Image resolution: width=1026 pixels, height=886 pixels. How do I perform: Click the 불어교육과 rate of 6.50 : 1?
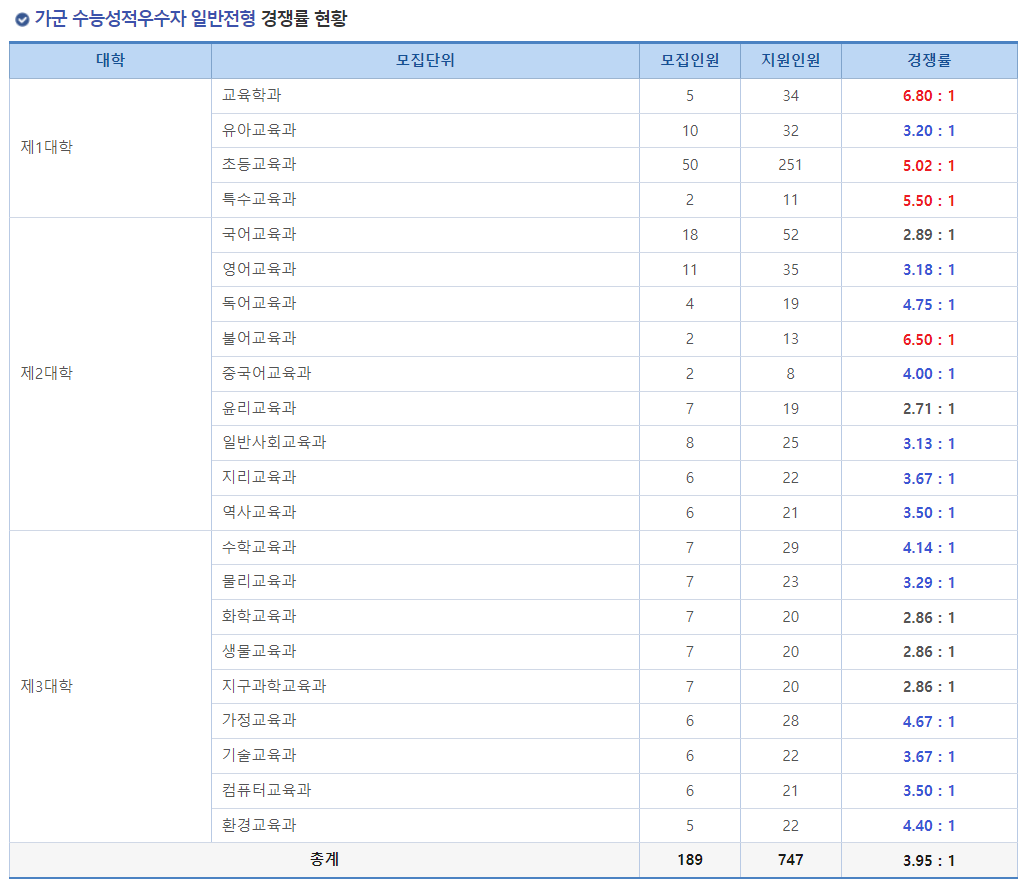pos(928,338)
